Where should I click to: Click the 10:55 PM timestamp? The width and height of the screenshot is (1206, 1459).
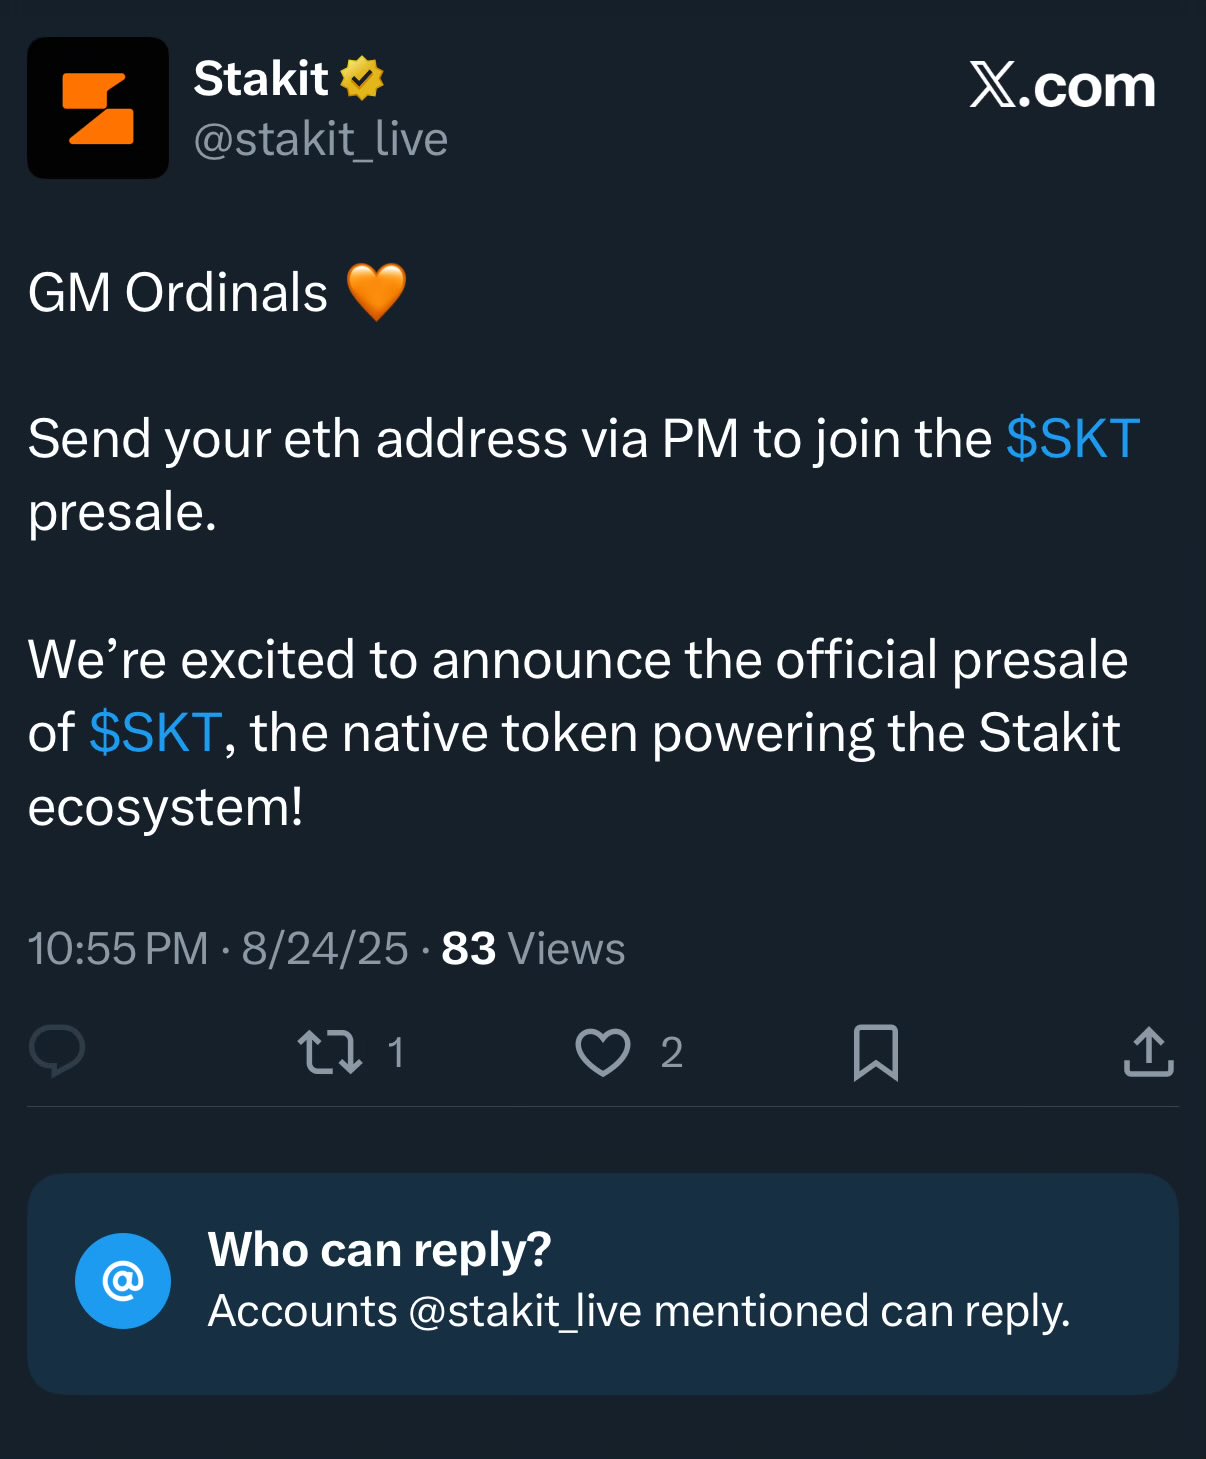pyautogui.click(x=118, y=949)
